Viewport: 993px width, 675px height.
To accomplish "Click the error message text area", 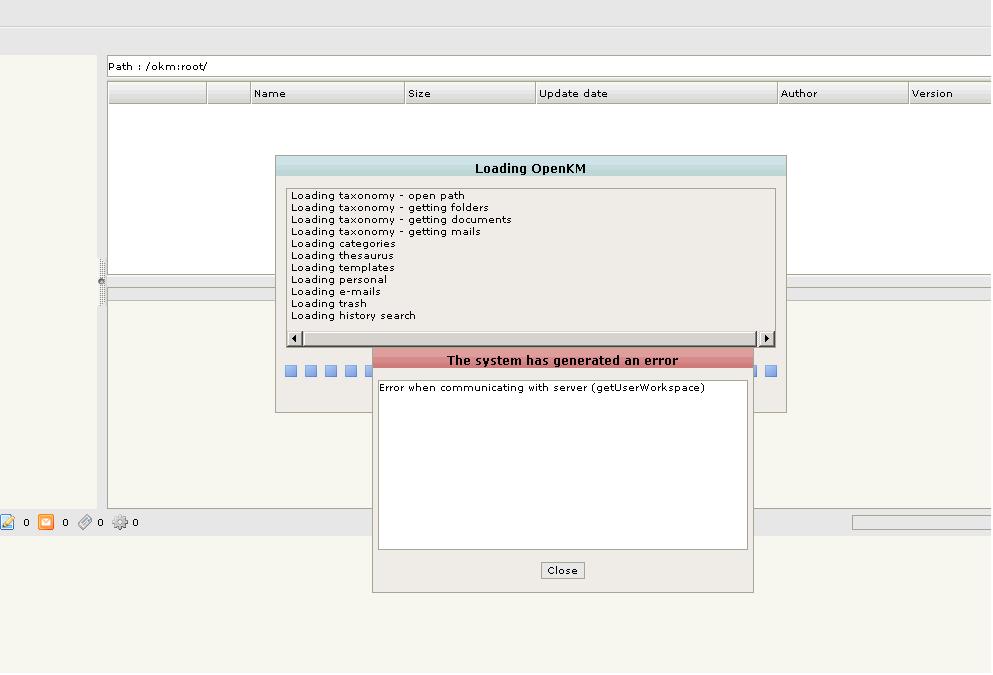I will [562, 465].
